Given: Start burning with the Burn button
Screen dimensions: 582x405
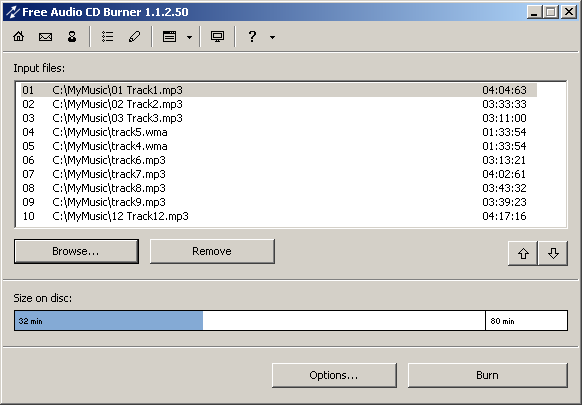Looking at the screenshot, I should point(488,375).
